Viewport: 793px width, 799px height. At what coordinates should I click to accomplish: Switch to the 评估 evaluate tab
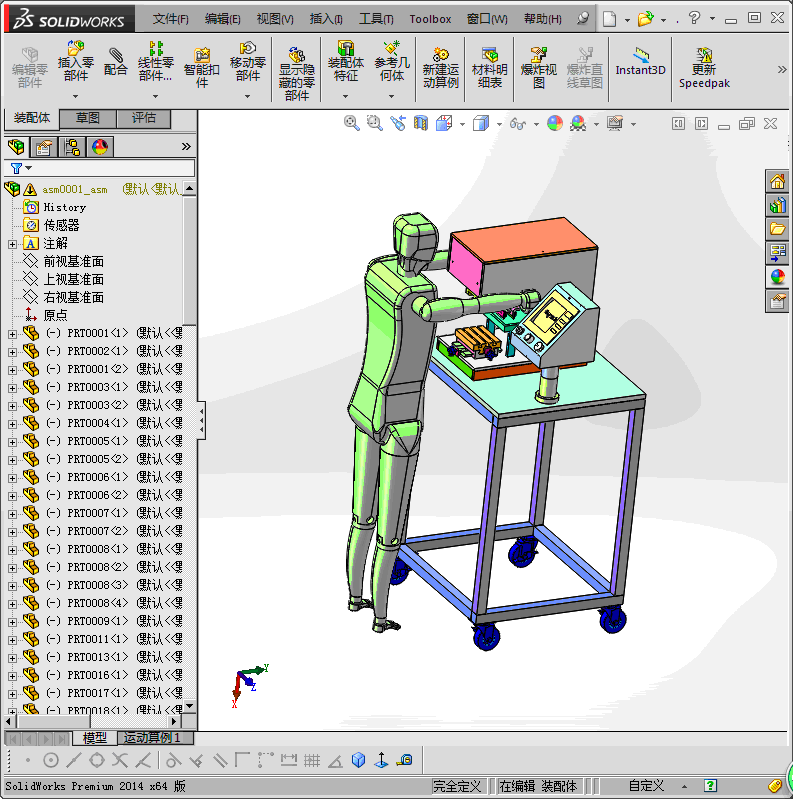click(144, 118)
